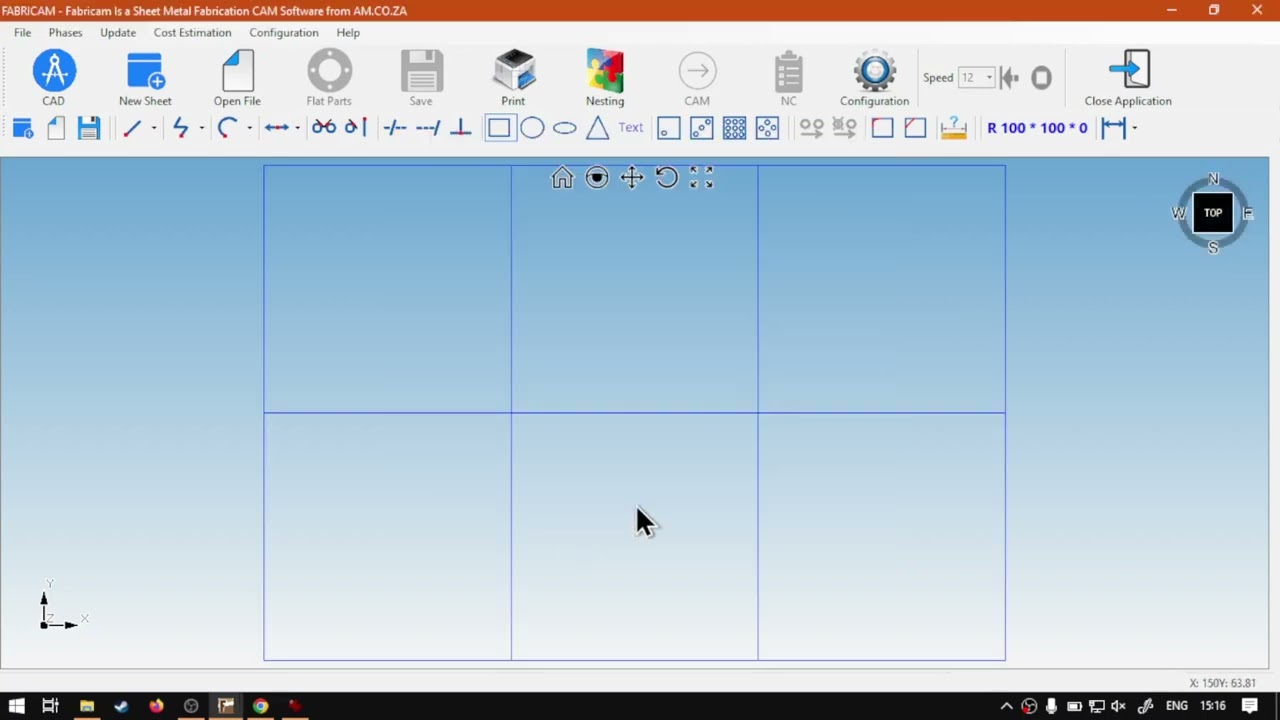Click the Open File button

(237, 78)
